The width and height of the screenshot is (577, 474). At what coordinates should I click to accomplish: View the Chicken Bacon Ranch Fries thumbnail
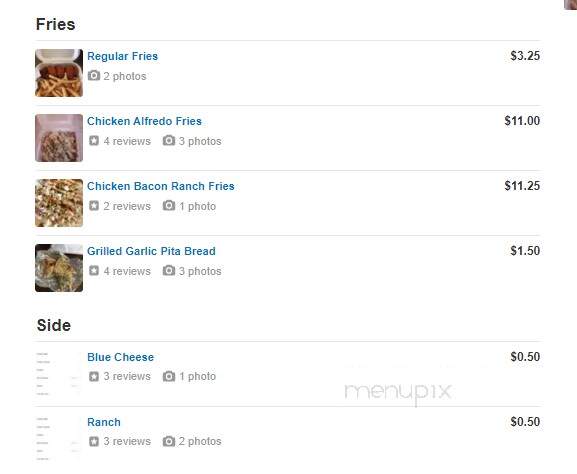[59, 203]
